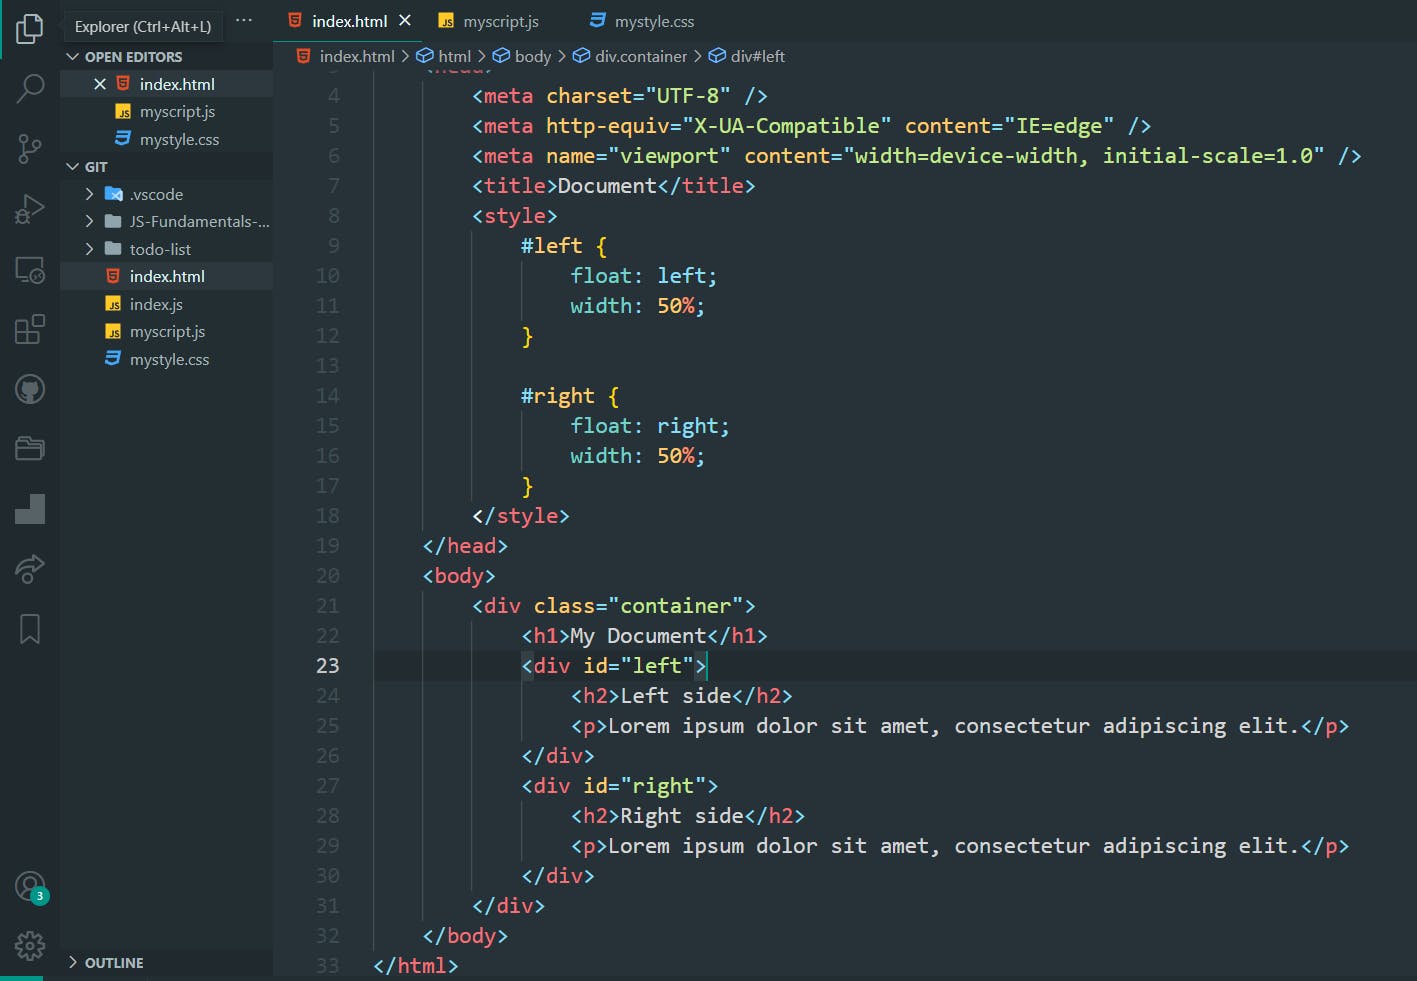Click the charset="UTF-8" attribute

click(x=638, y=96)
